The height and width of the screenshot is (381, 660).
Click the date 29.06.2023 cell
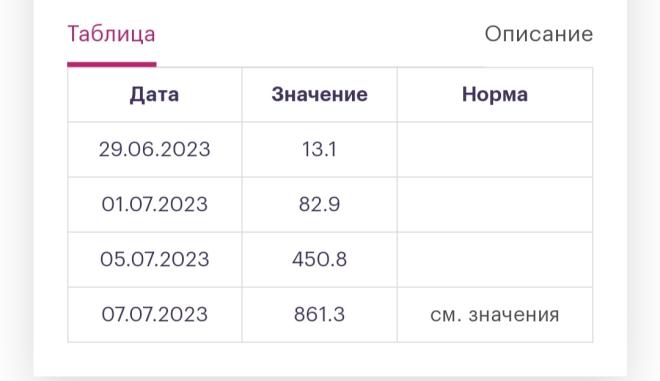coord(154,149)
